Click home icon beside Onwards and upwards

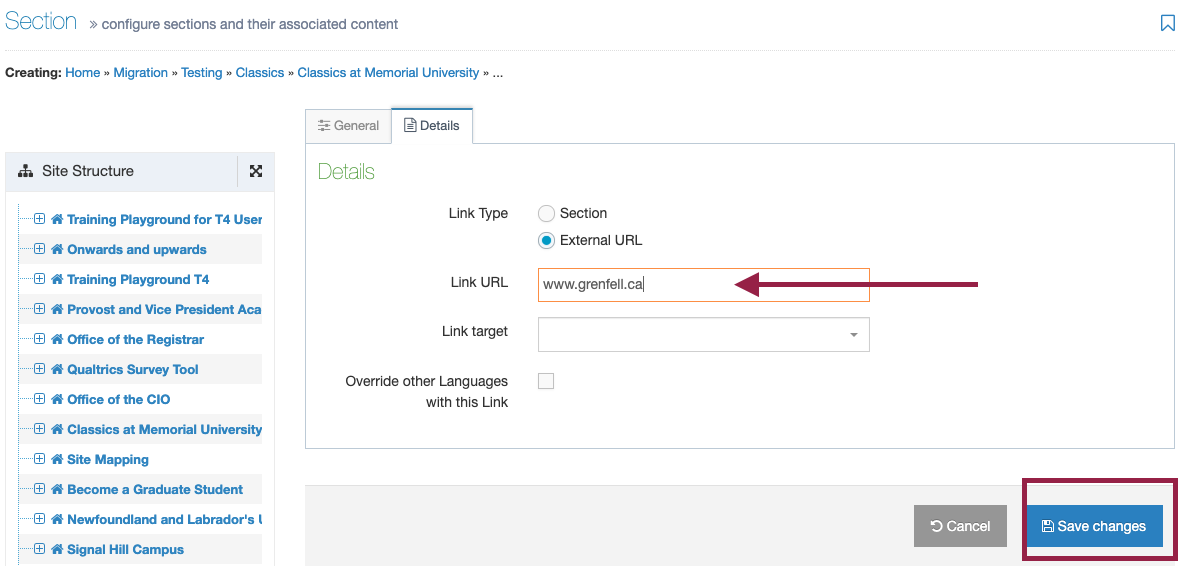57,250
